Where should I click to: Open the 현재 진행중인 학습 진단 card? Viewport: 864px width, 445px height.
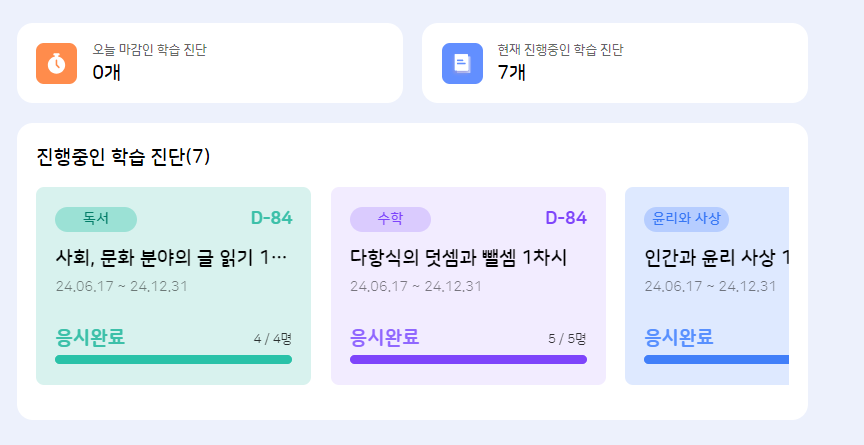pyautogui.click(x=614, y=63)
